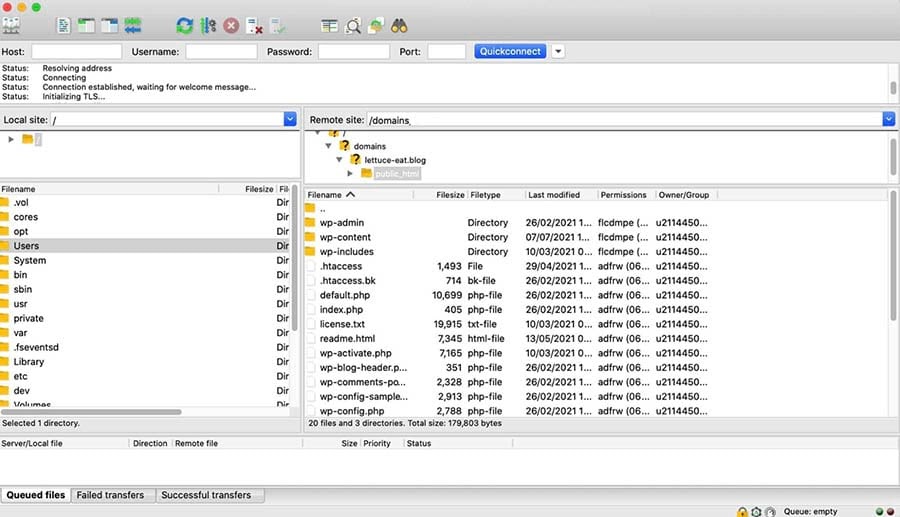The image size is (900, 517).
Task: Search for files with binoculars icon
Action: (399, 26)
